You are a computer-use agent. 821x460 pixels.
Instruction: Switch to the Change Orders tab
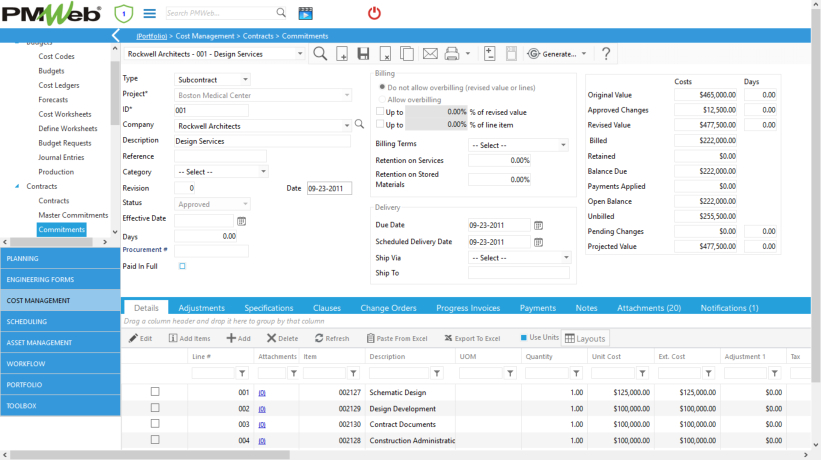[388, 308]
